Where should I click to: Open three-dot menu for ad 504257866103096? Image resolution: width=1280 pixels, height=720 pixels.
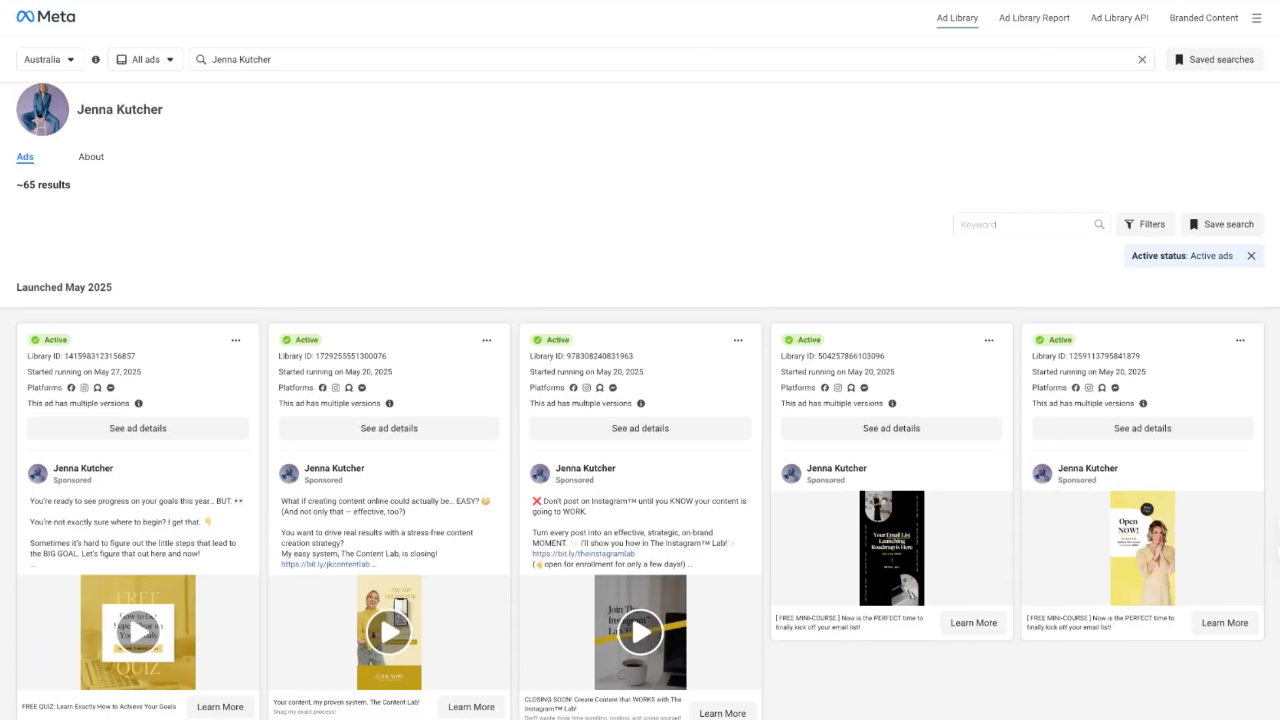click(989, 340)
